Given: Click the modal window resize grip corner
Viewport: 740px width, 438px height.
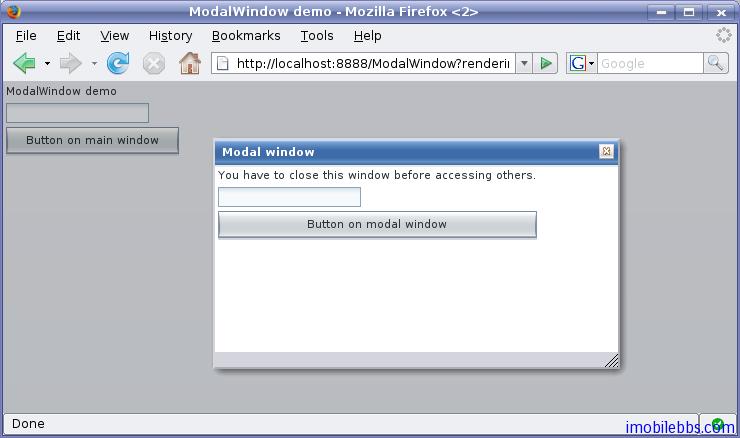Looking at the screenshot, I should (x=611, y=360).
